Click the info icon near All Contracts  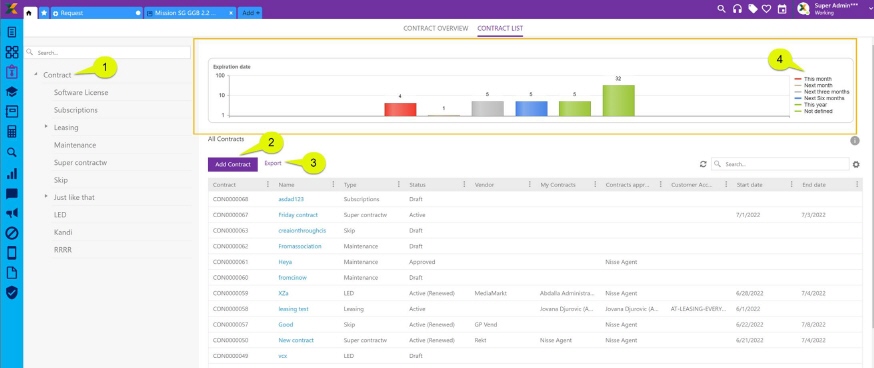(x=854, y=141)
